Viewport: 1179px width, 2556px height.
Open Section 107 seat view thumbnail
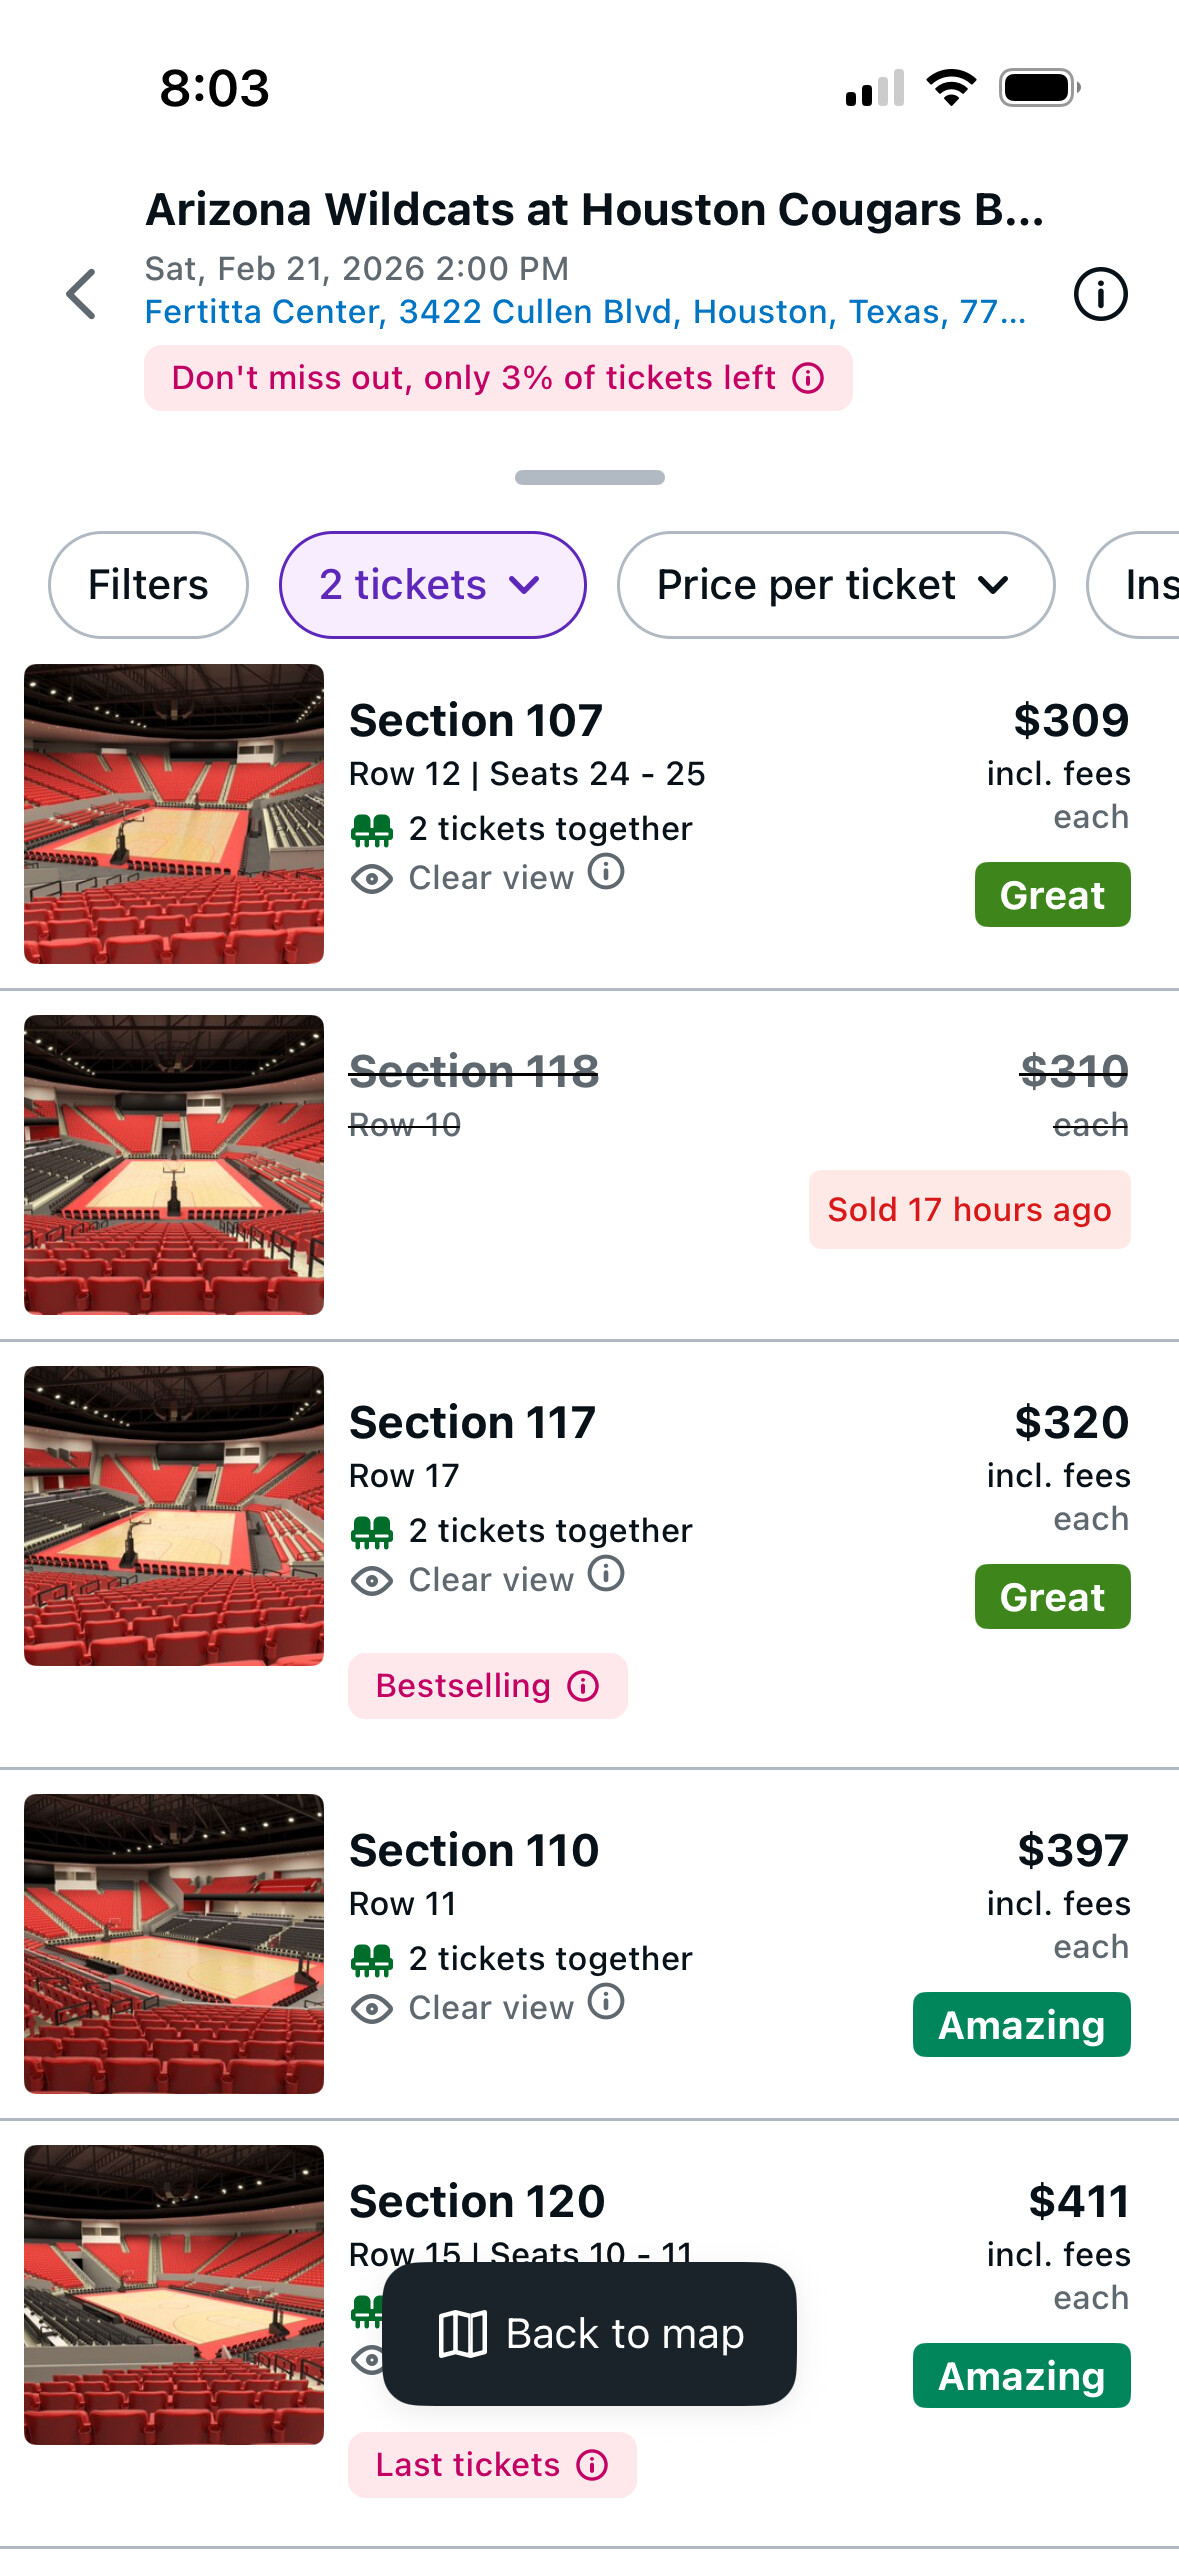[174, 814]
